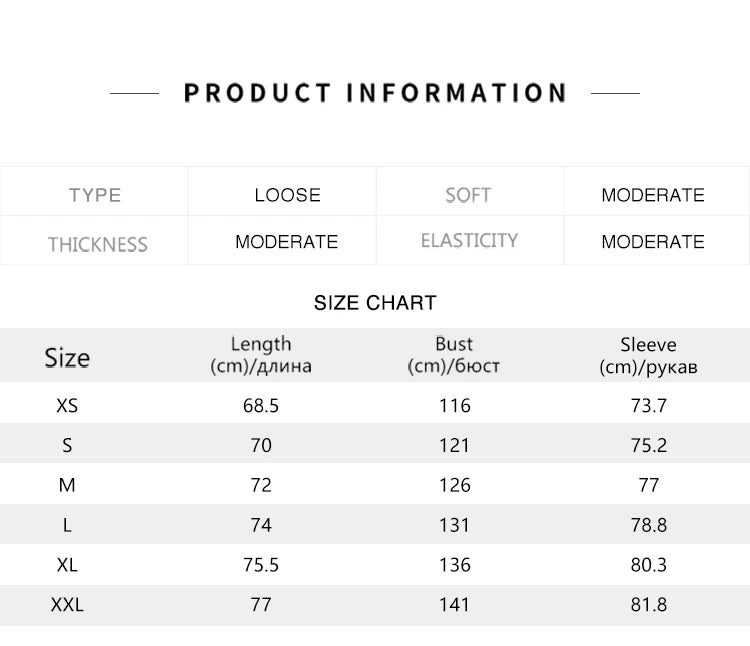Select the TYPE label cell
This screenshot has width=750, height=646.
point(94,191)
